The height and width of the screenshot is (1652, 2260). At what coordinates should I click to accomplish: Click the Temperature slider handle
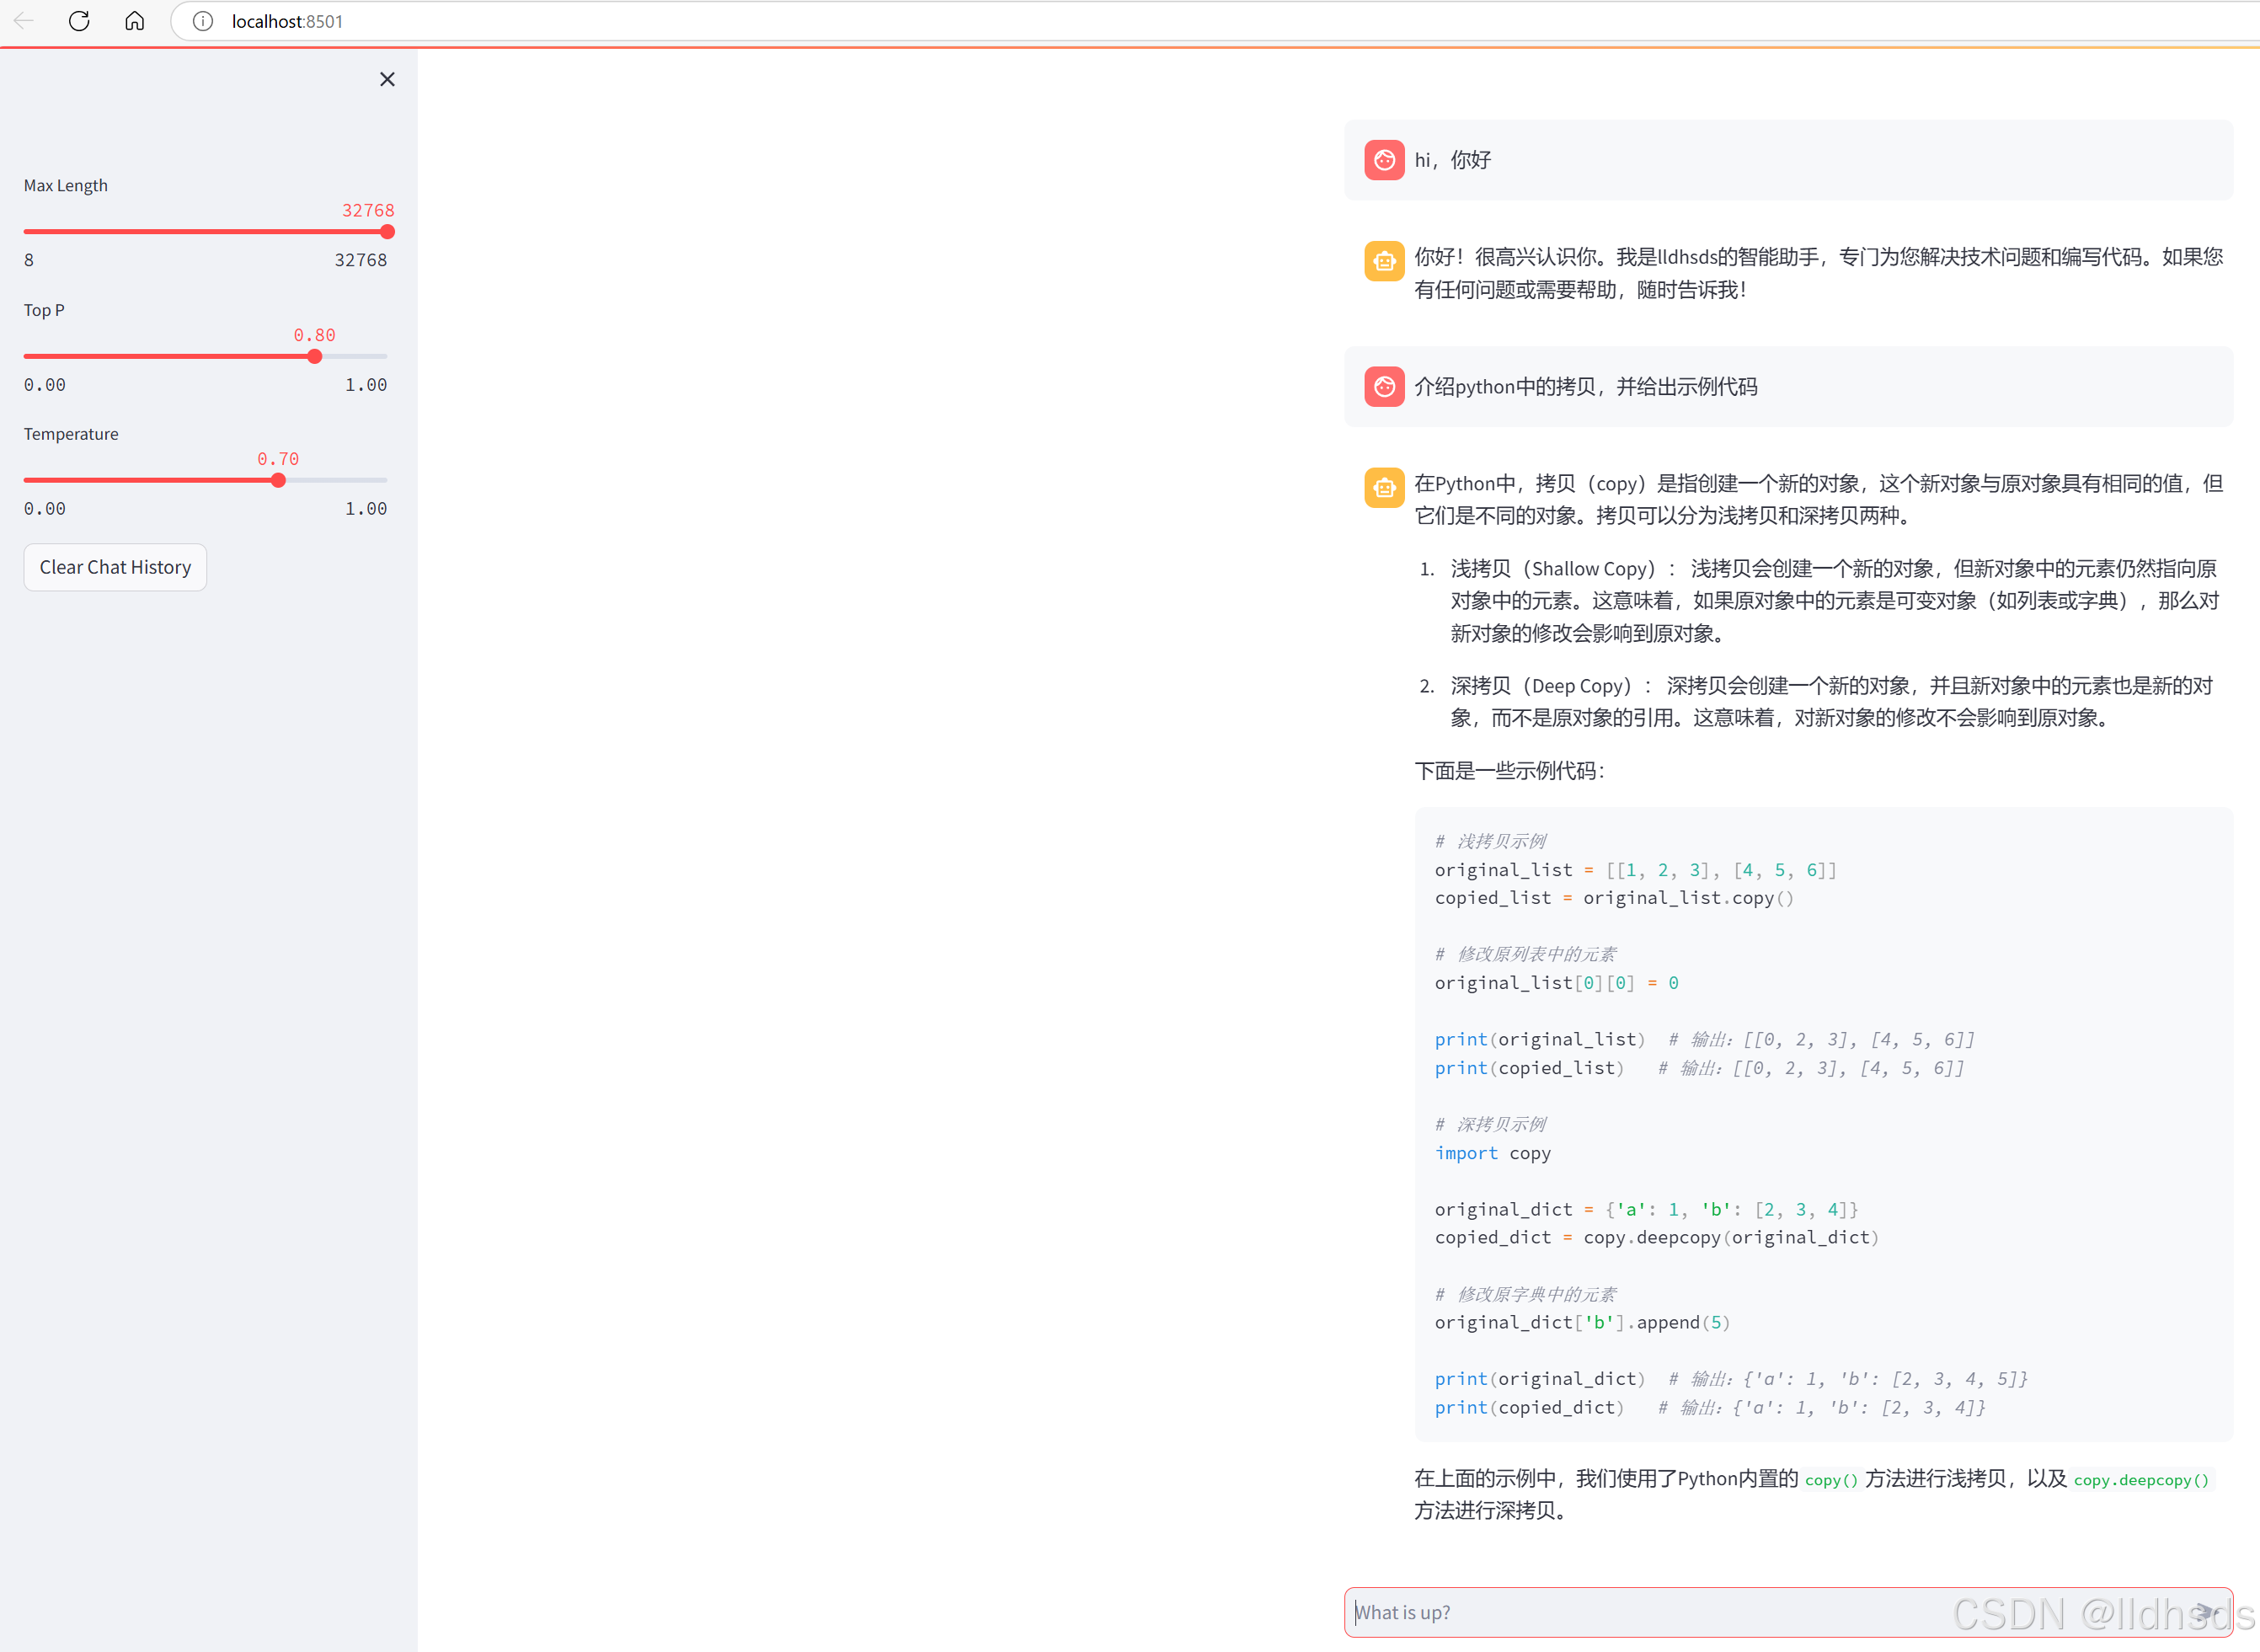tap(278, 480)
